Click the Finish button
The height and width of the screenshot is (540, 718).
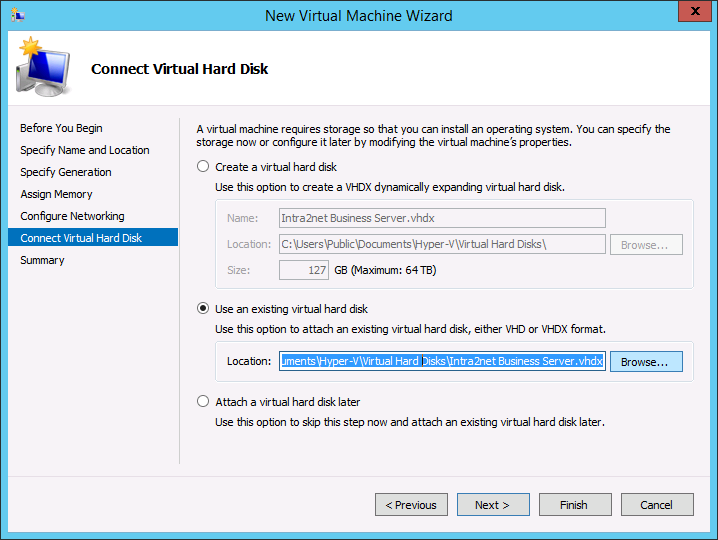(575, 505)
